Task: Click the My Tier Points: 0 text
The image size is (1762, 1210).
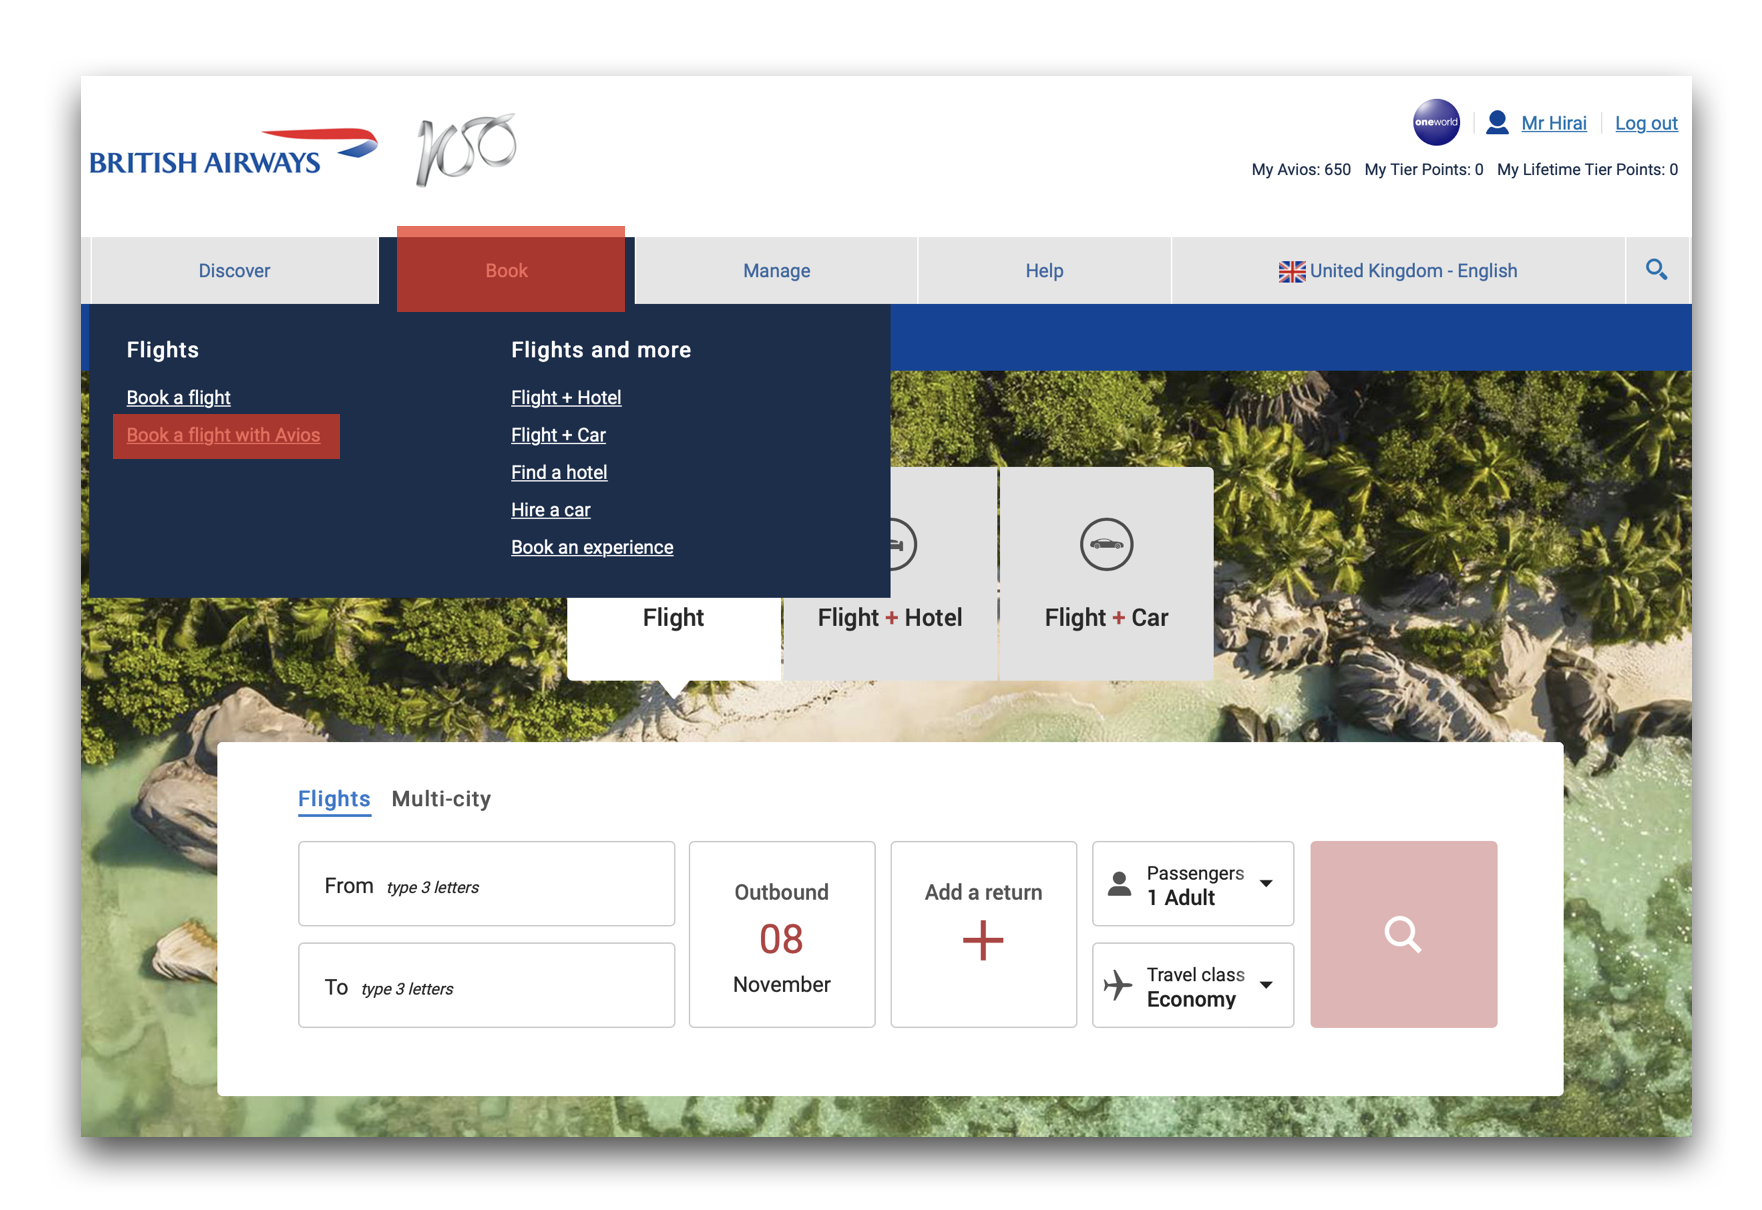Action: (1424, 170)
